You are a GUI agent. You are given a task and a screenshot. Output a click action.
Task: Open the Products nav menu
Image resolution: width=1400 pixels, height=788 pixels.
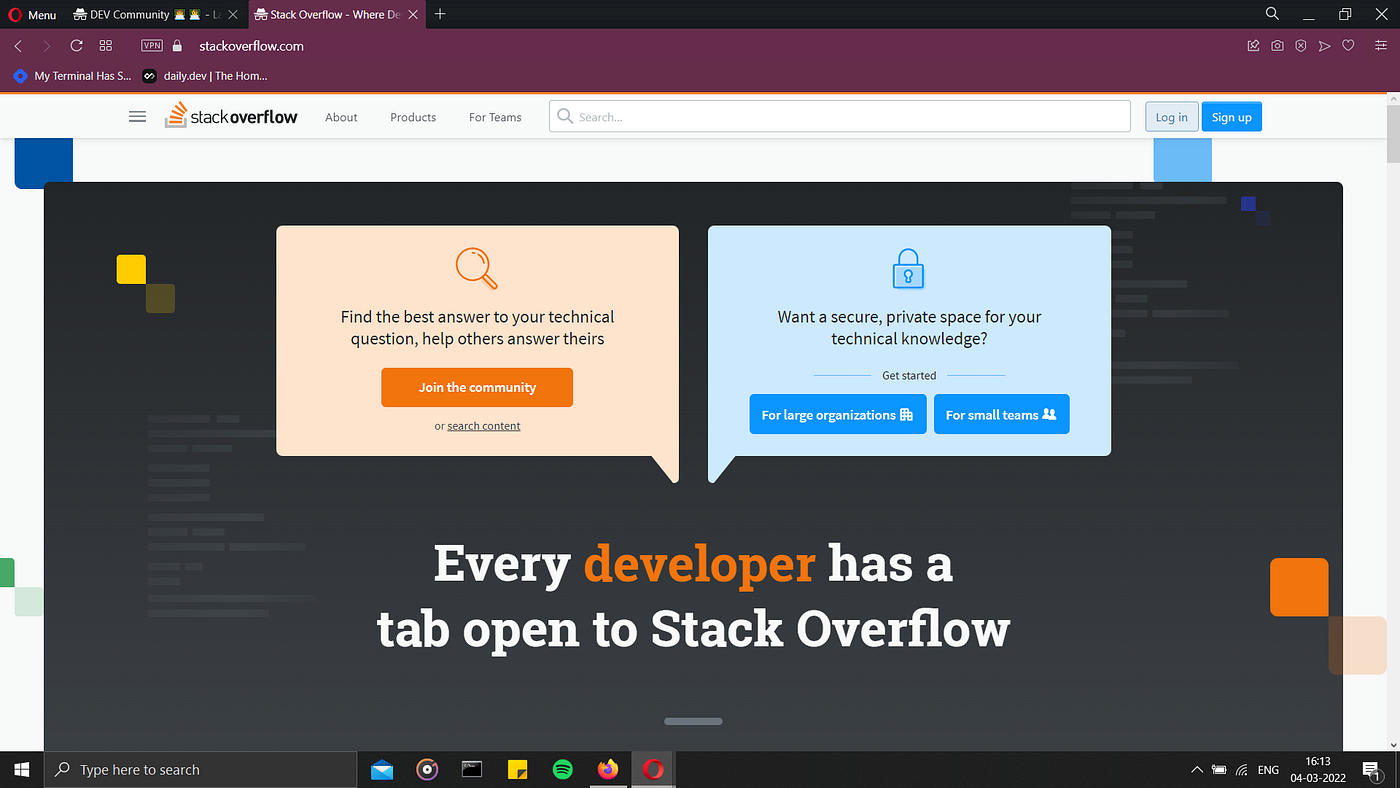coord(413,117)
